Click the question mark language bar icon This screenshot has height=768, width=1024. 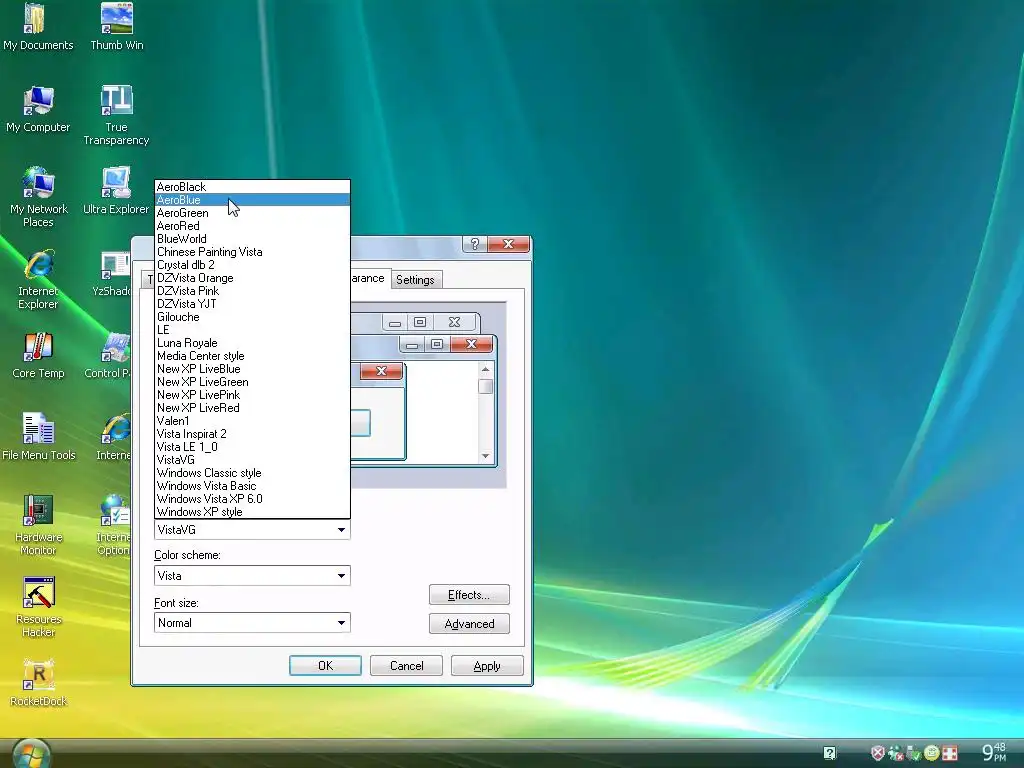[829, 753]
